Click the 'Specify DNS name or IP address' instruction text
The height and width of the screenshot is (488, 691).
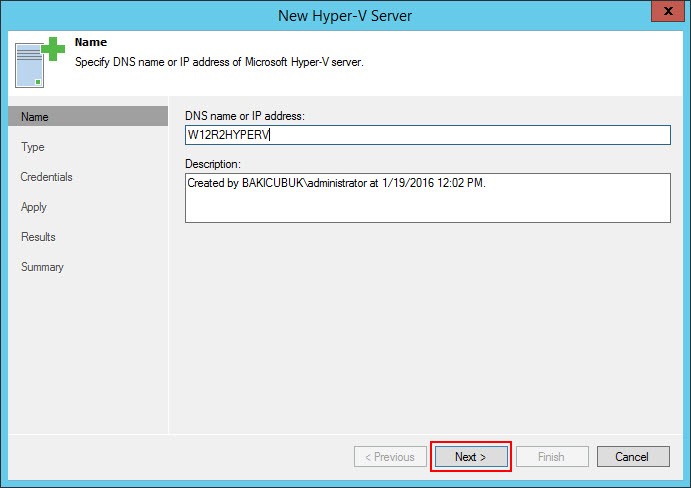(219, 62)
